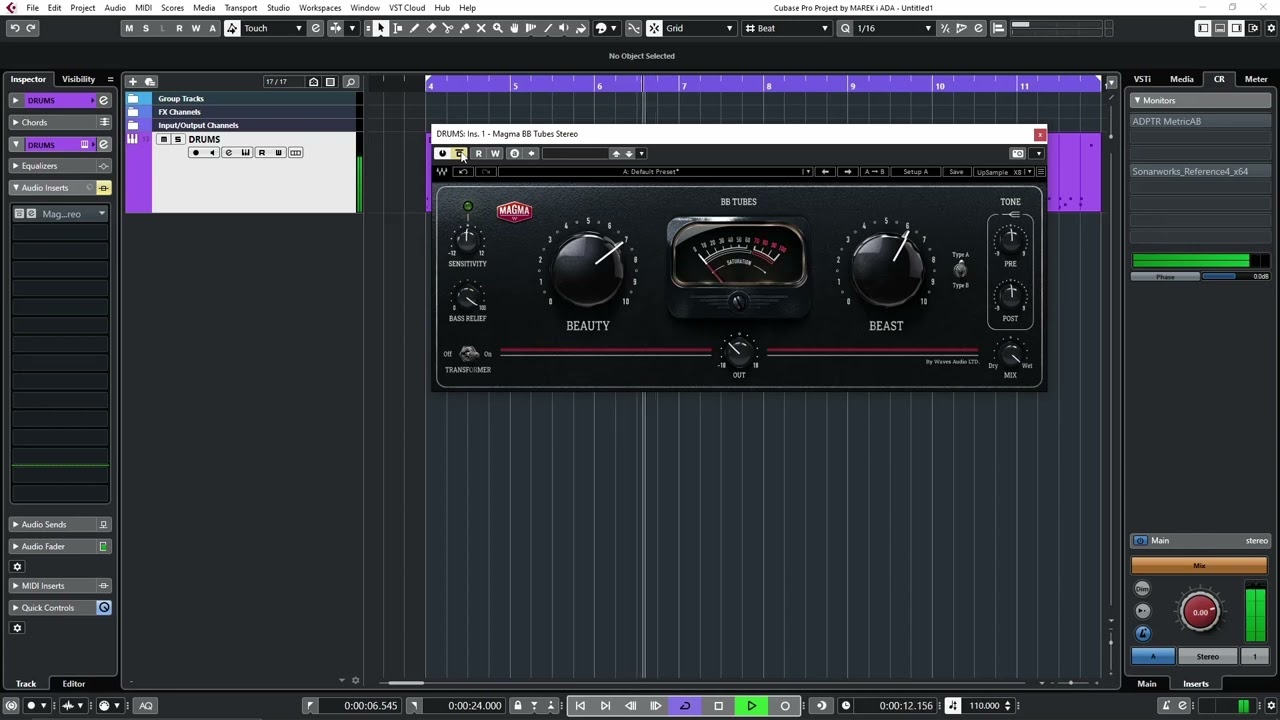Toggle Solo on DRUMS track
The height and width of the screenshot is (720, 1280).
pos(178,139)
